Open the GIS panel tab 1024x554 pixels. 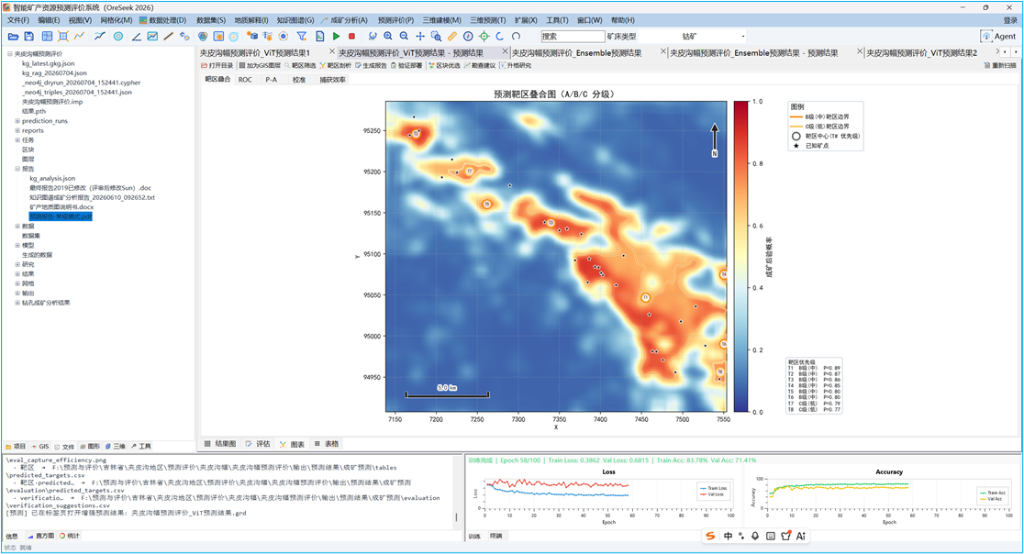[x=40, y=446]
